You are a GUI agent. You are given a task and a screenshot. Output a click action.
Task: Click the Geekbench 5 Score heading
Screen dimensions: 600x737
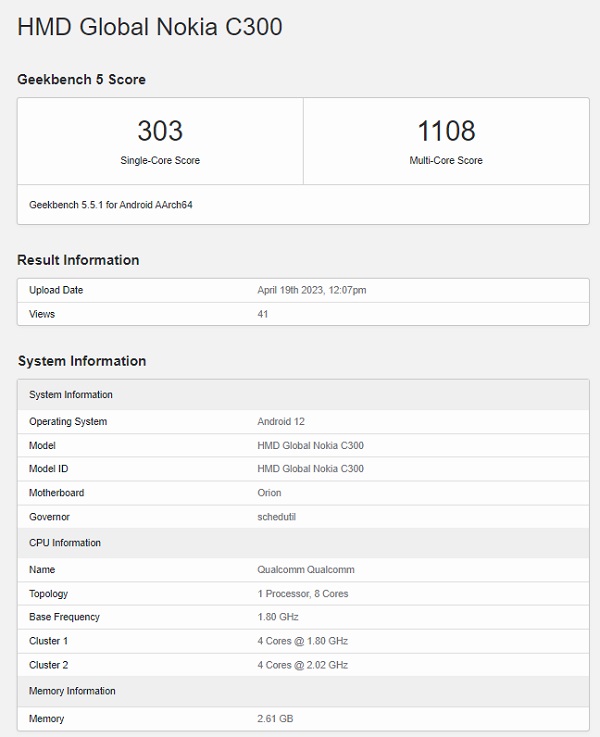81,79
